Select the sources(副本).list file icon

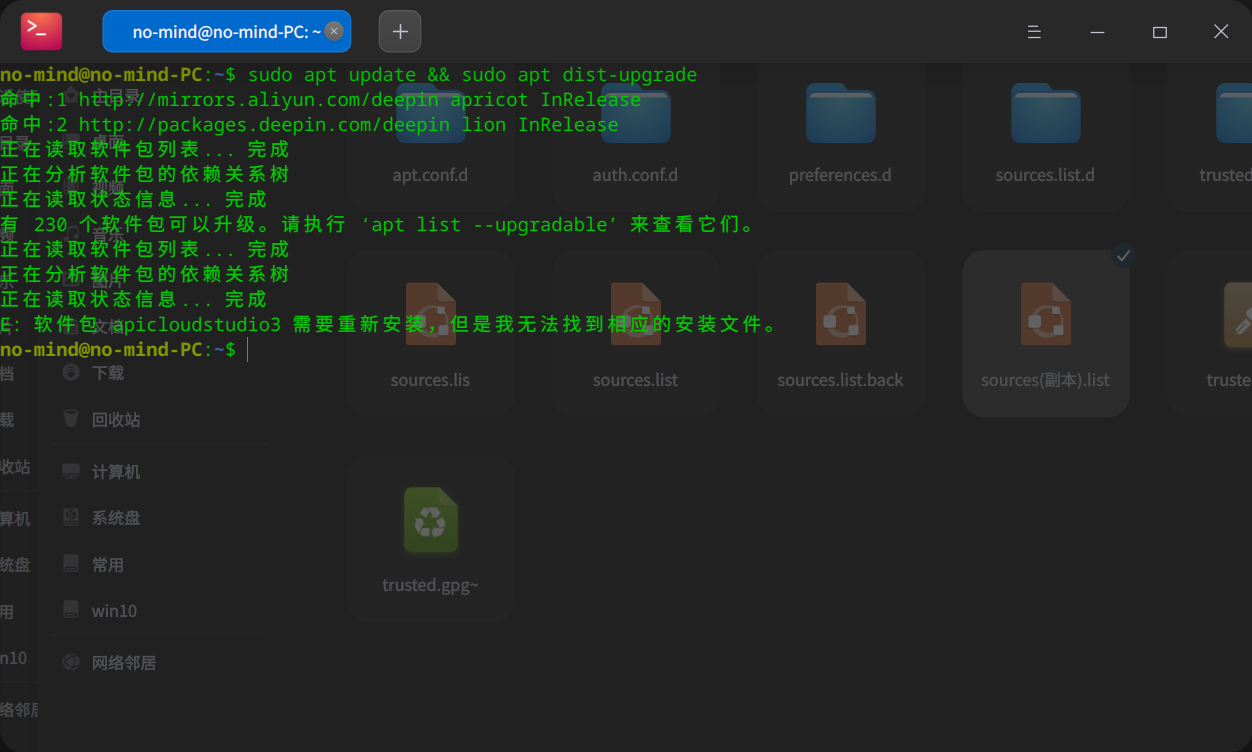click(x=1045, y=314)
